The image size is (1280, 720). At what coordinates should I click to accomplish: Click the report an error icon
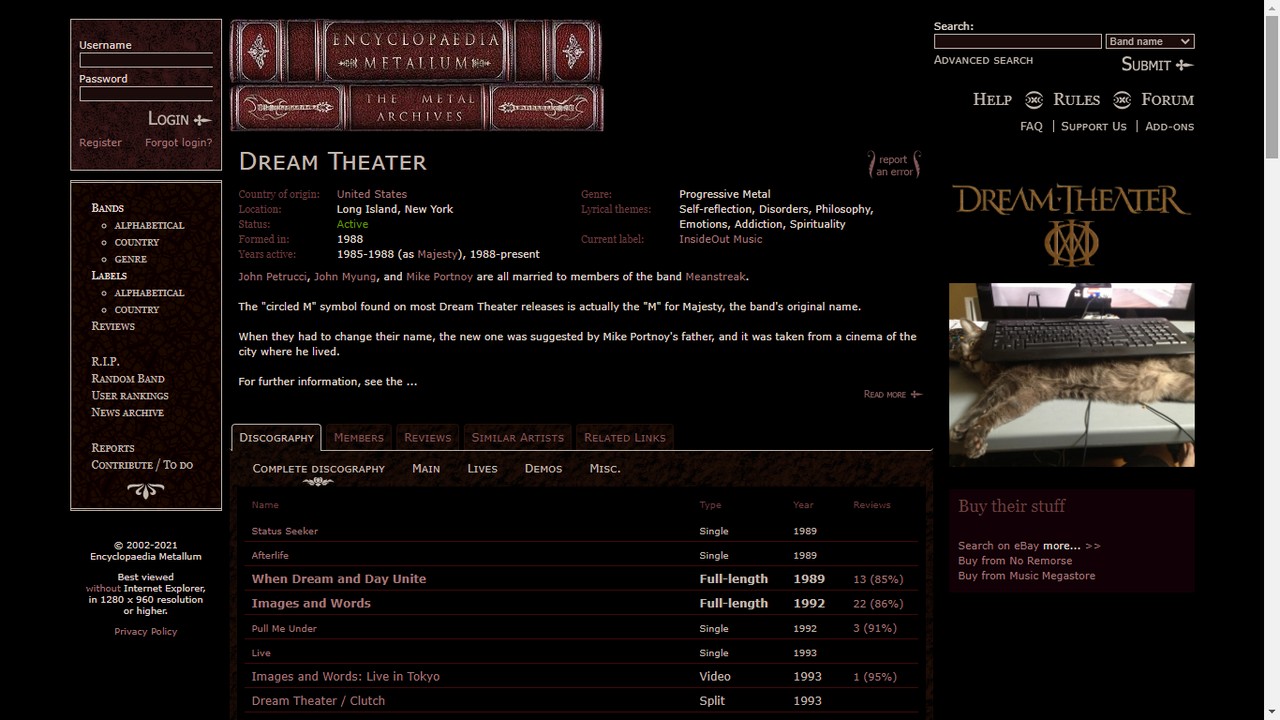894,165
